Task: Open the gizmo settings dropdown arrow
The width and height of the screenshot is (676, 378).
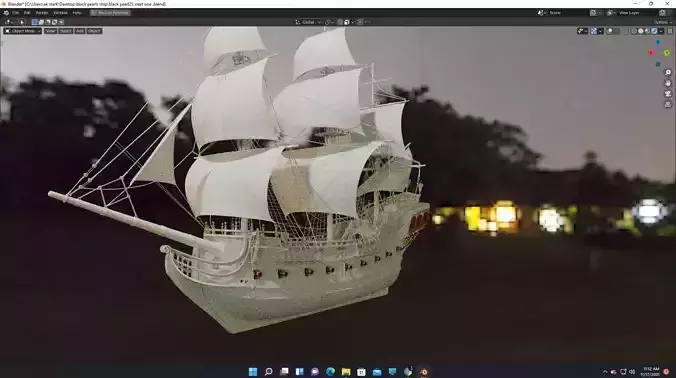Action: (x=601, y=31)
